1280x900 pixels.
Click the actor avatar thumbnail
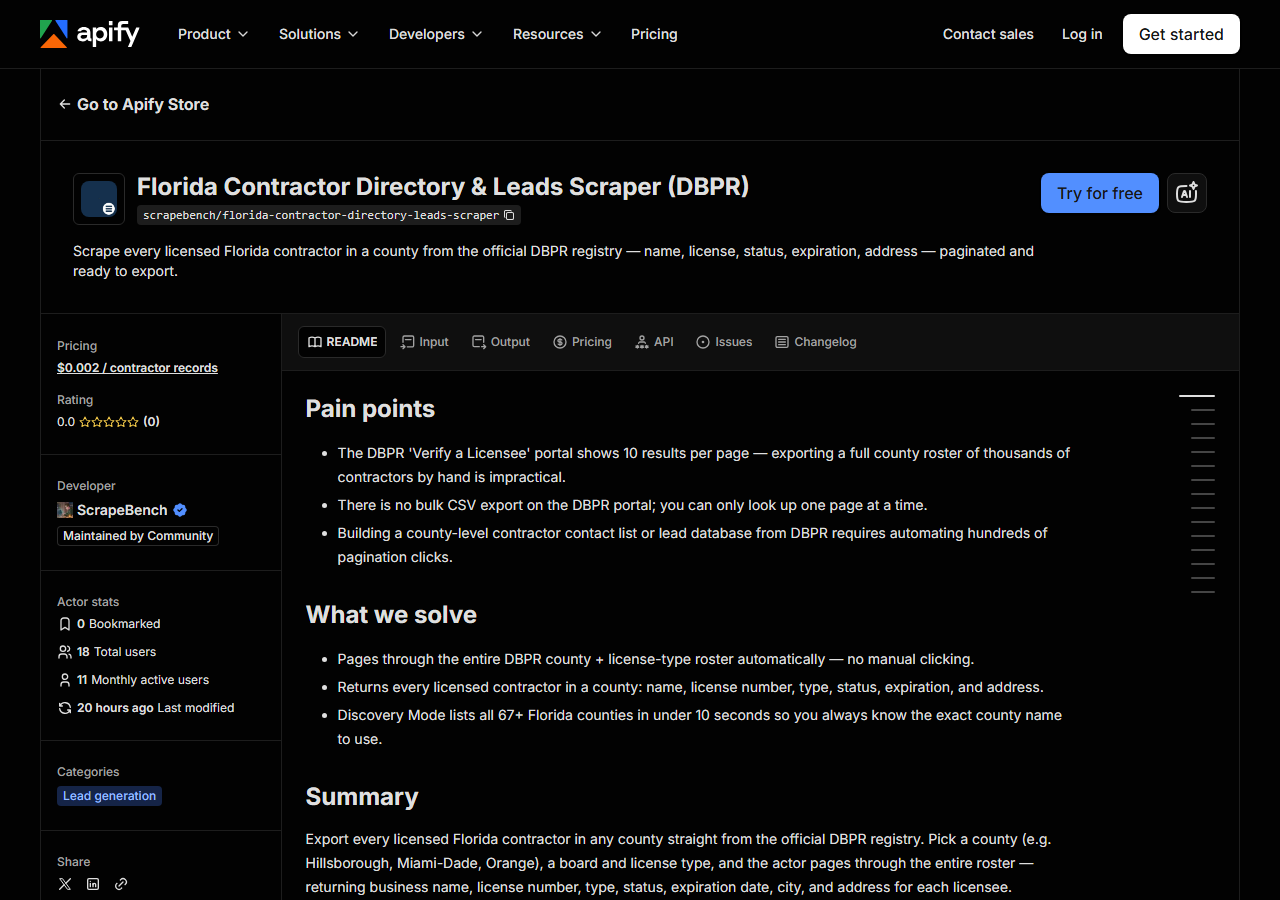coord(99,199)
